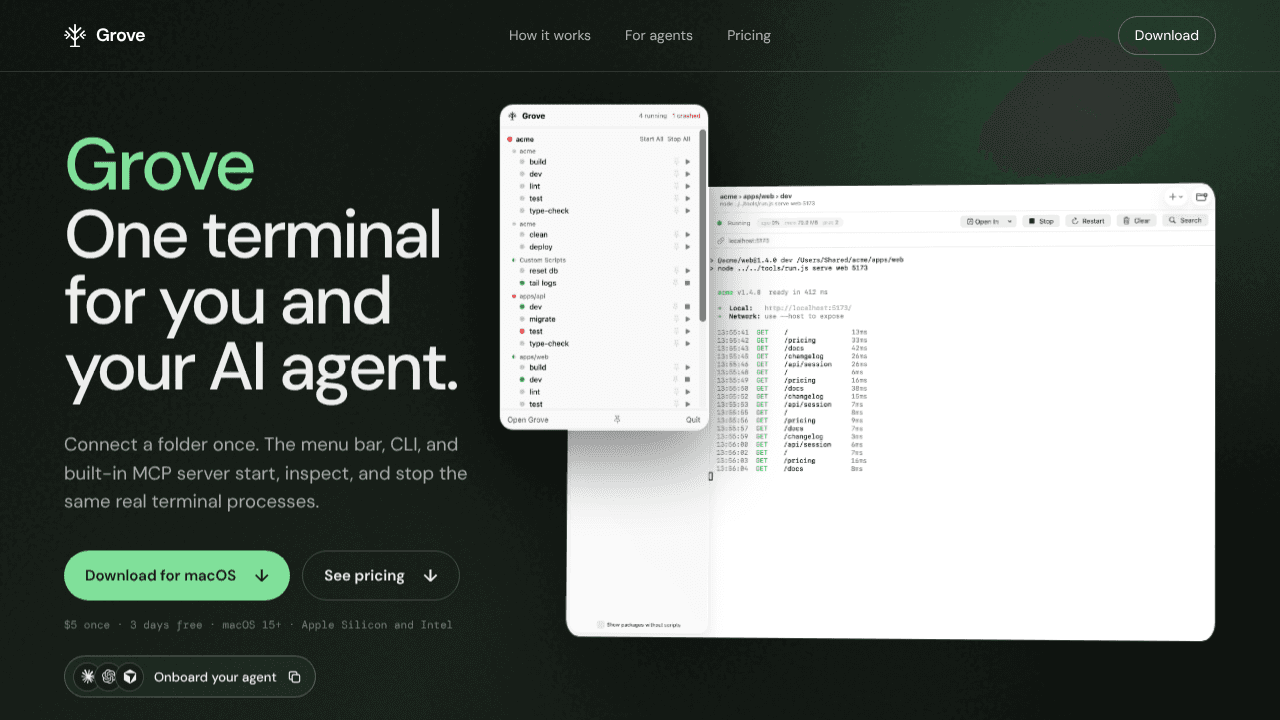Click the cube agent icon
This screenshot has height=720, width=1280.
click(x=130, y=677)
